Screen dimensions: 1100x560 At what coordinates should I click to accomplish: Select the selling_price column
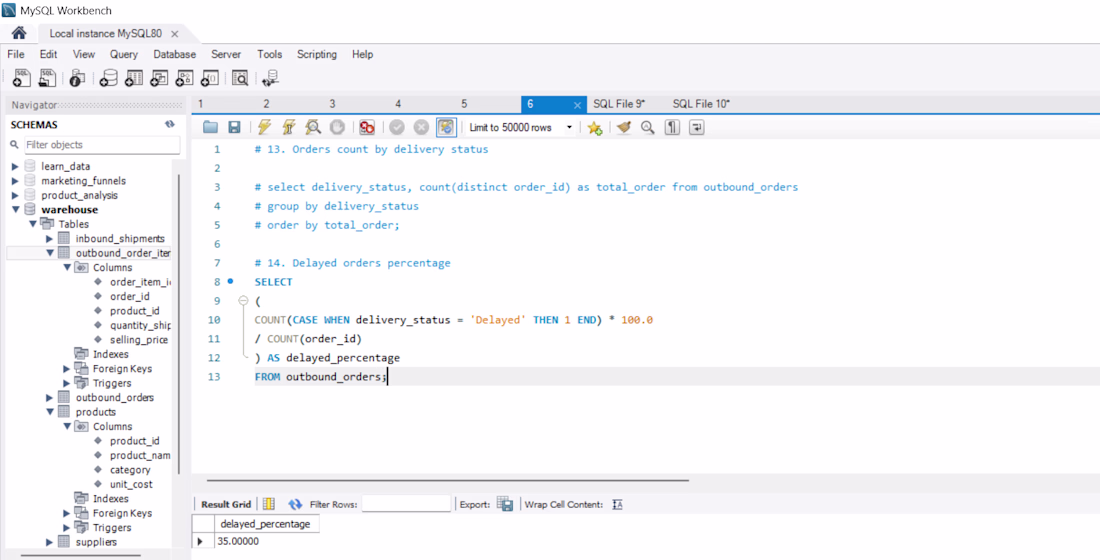(x=138, y=340)
